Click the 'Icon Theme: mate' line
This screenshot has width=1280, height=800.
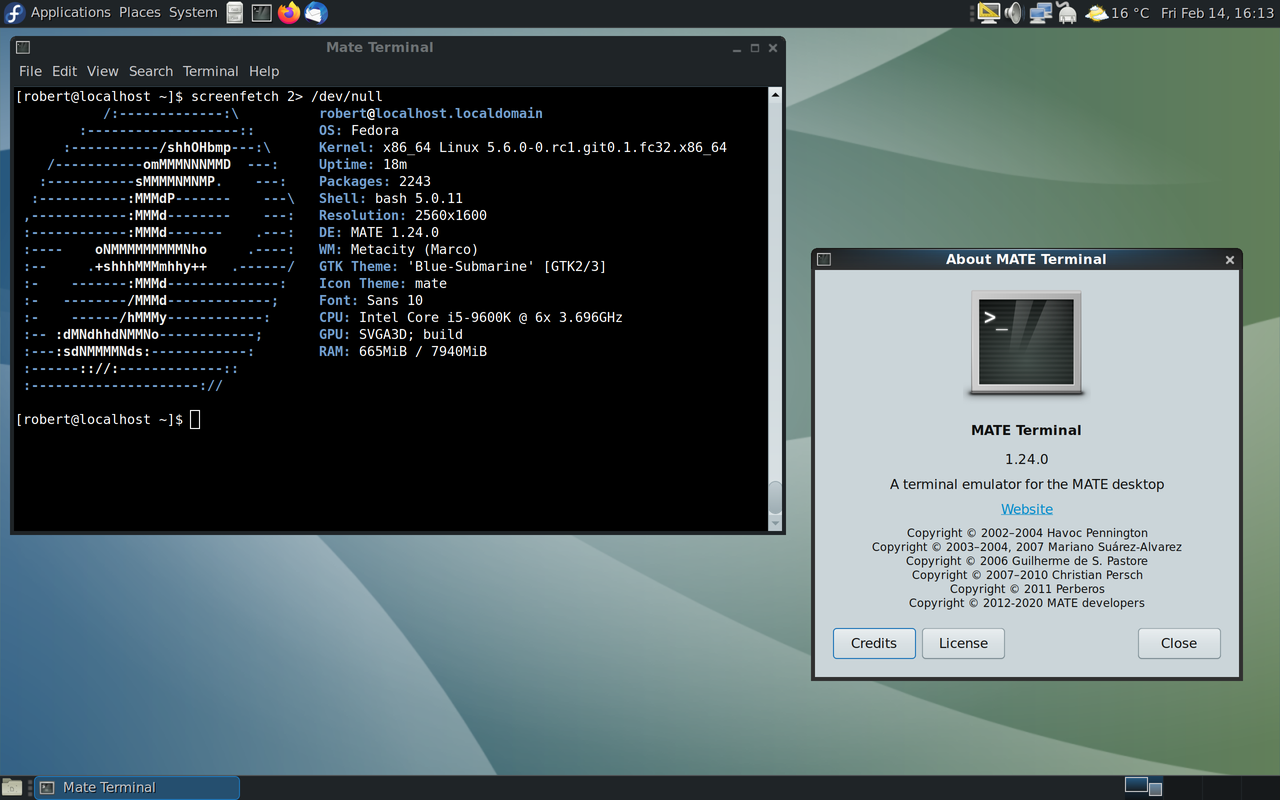[383, 284]
